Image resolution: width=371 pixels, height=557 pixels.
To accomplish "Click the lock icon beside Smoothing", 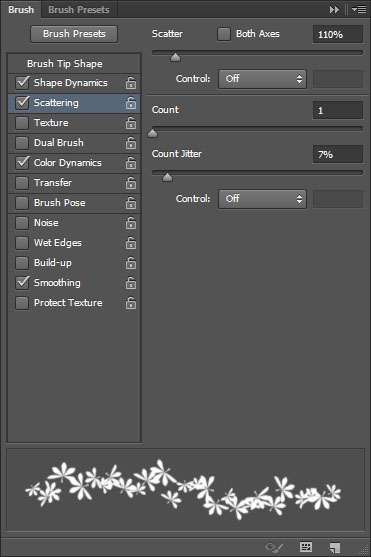I will (x=131, y=283).
